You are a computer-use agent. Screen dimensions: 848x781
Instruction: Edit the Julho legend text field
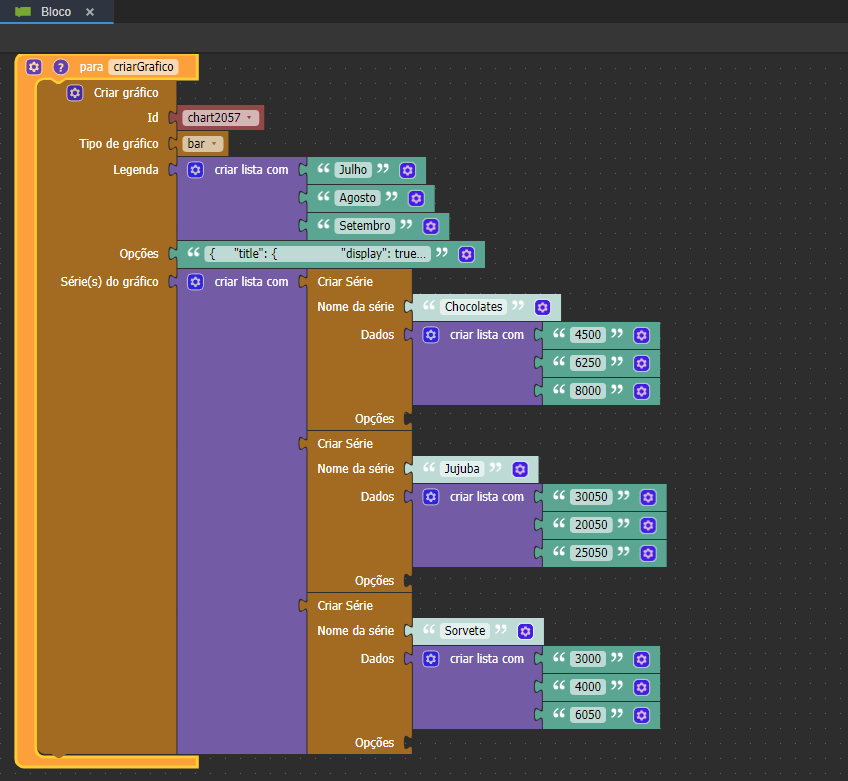click(x=353, y=170)
